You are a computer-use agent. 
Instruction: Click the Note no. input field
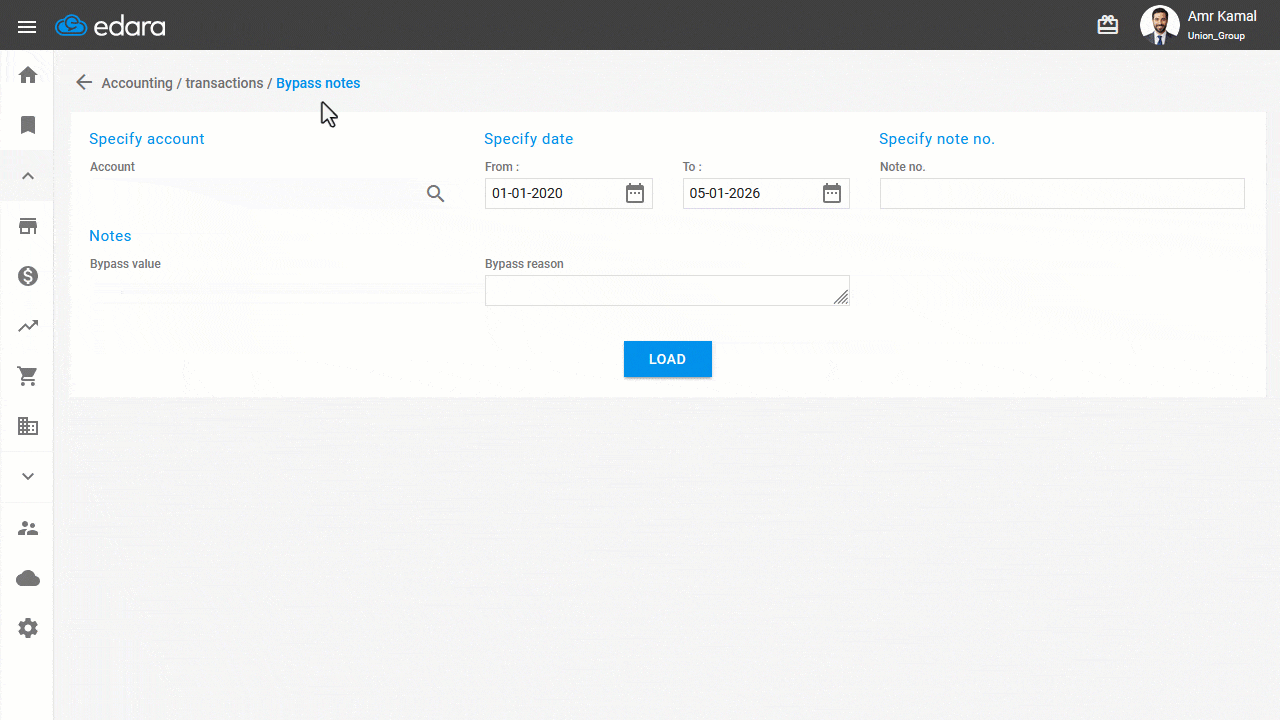(1062, 194)
